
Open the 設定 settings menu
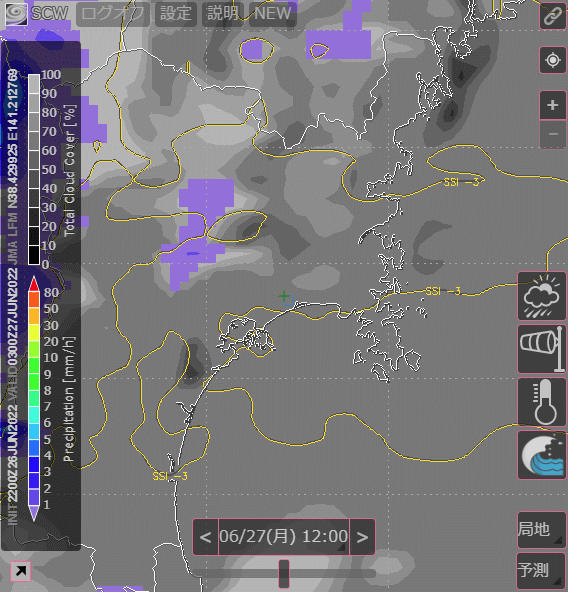[176, 14]
